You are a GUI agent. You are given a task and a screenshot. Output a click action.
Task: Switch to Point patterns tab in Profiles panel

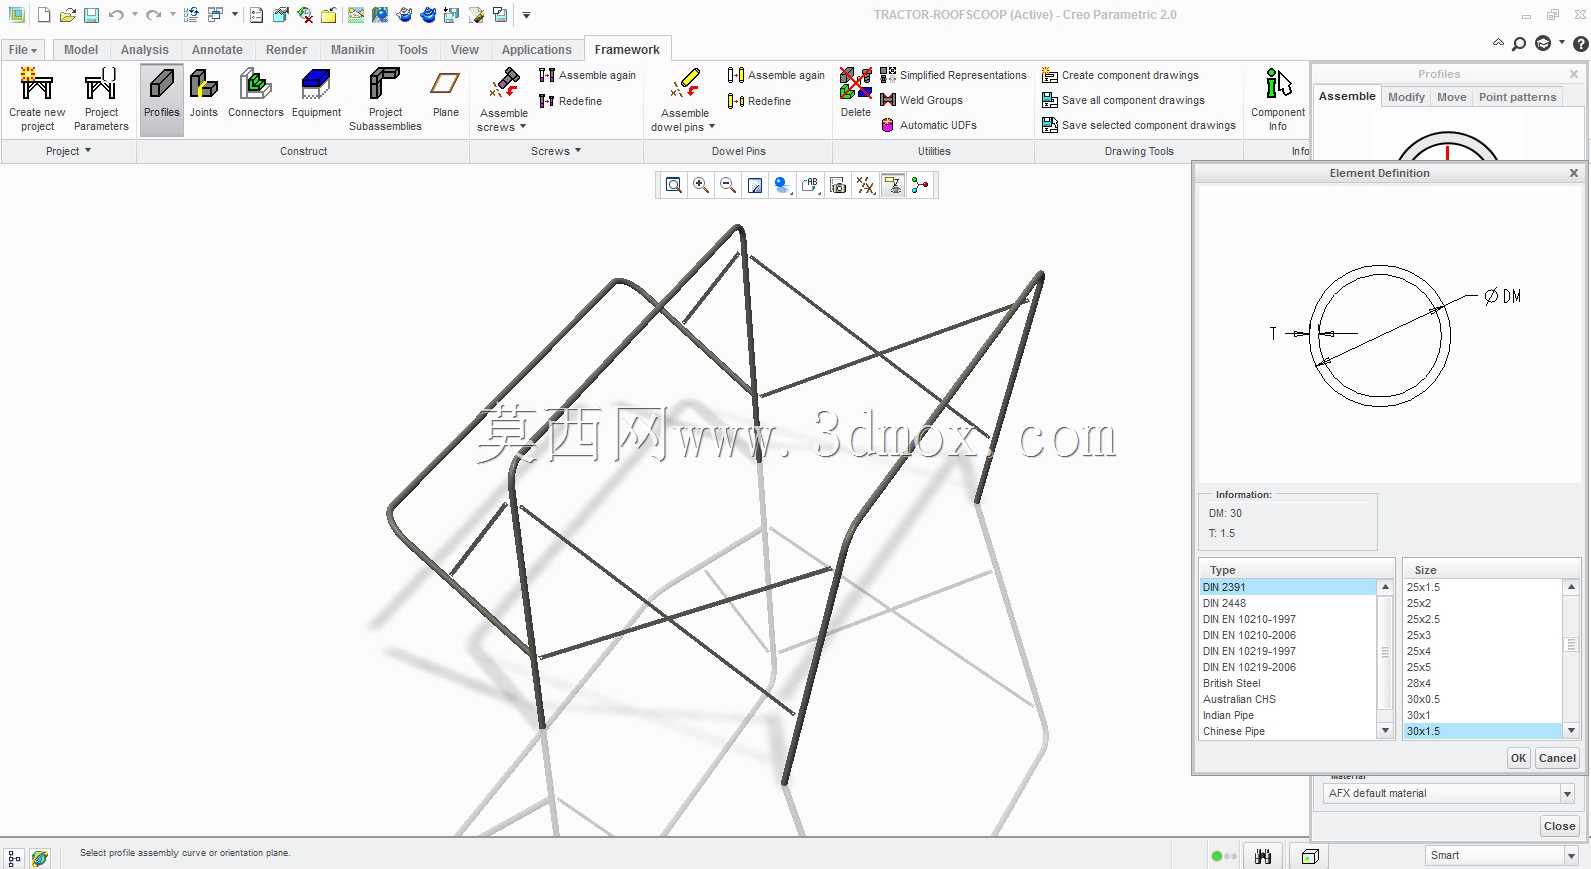[x=1517, y=97]
